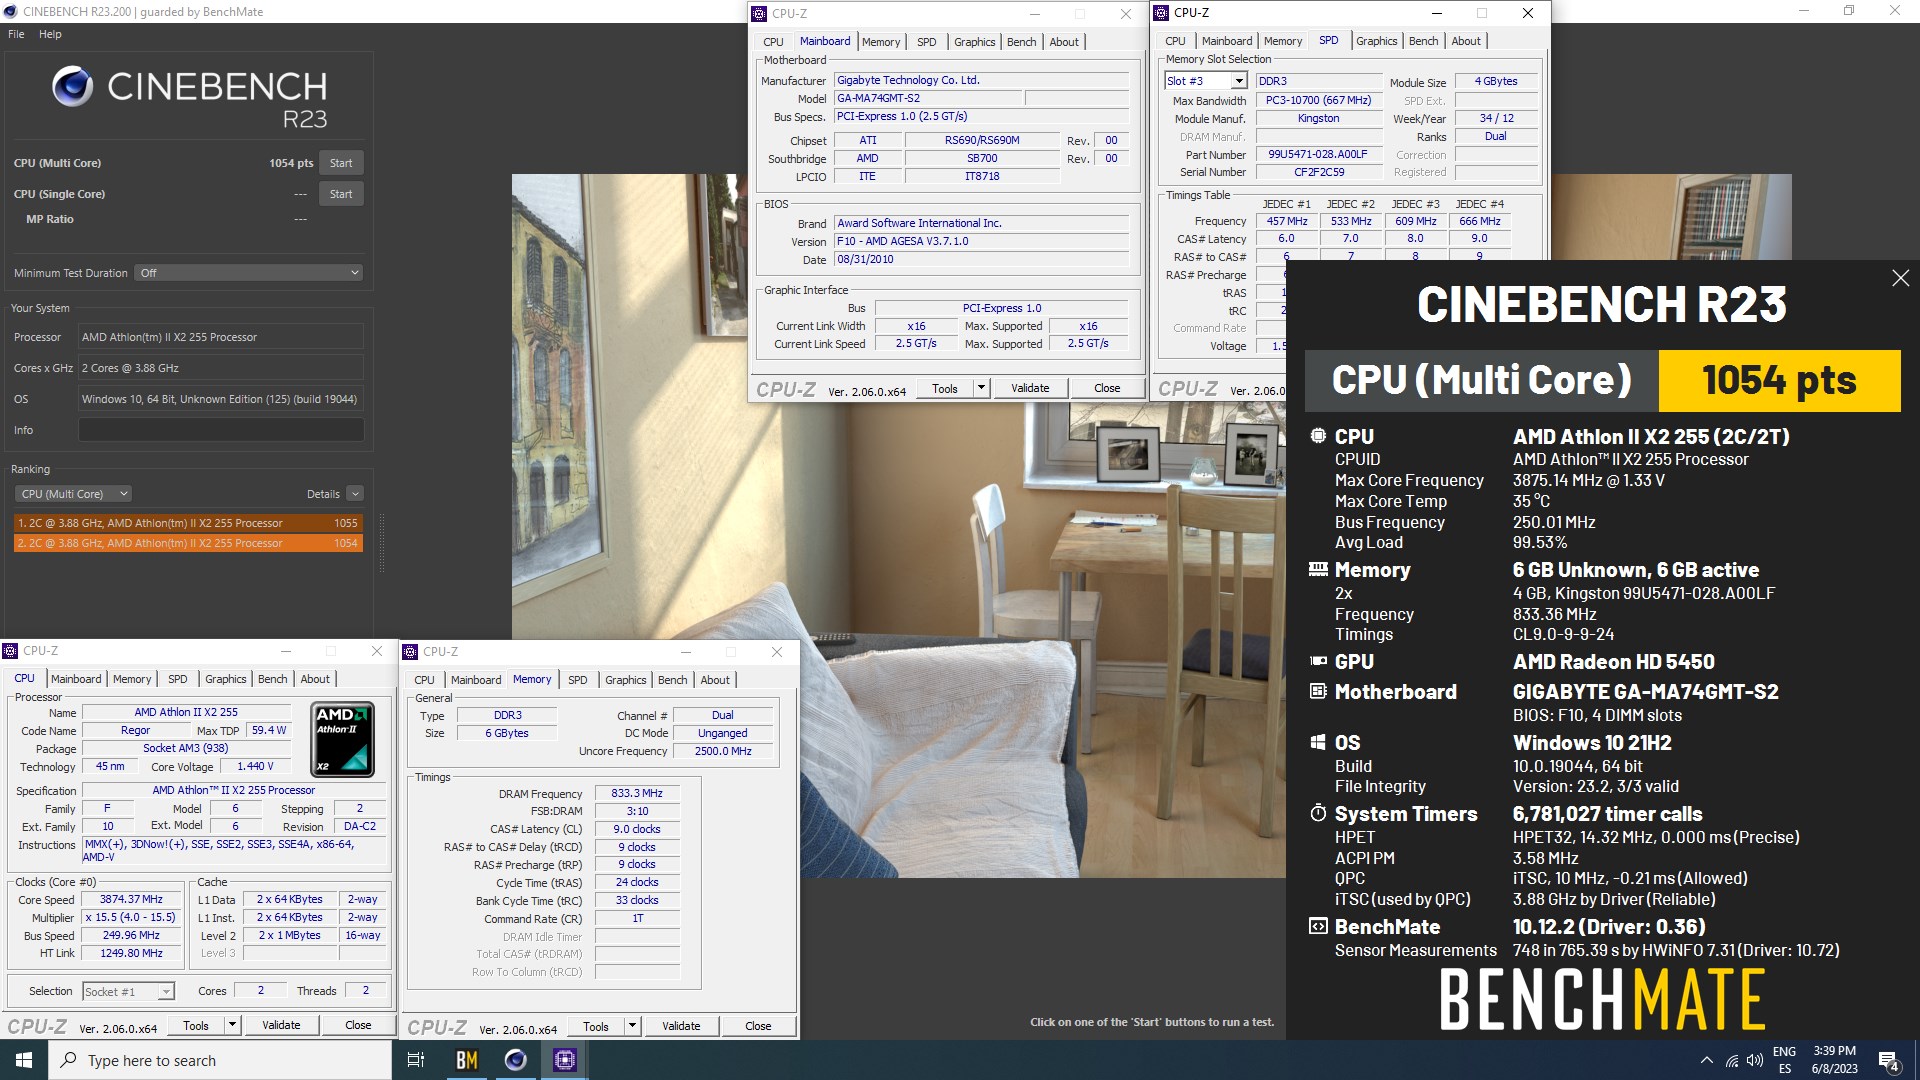Switch to Graphics tab in Mainboard CPU-Z window
Viewport: 1920px width, 1080px height.
974,42
